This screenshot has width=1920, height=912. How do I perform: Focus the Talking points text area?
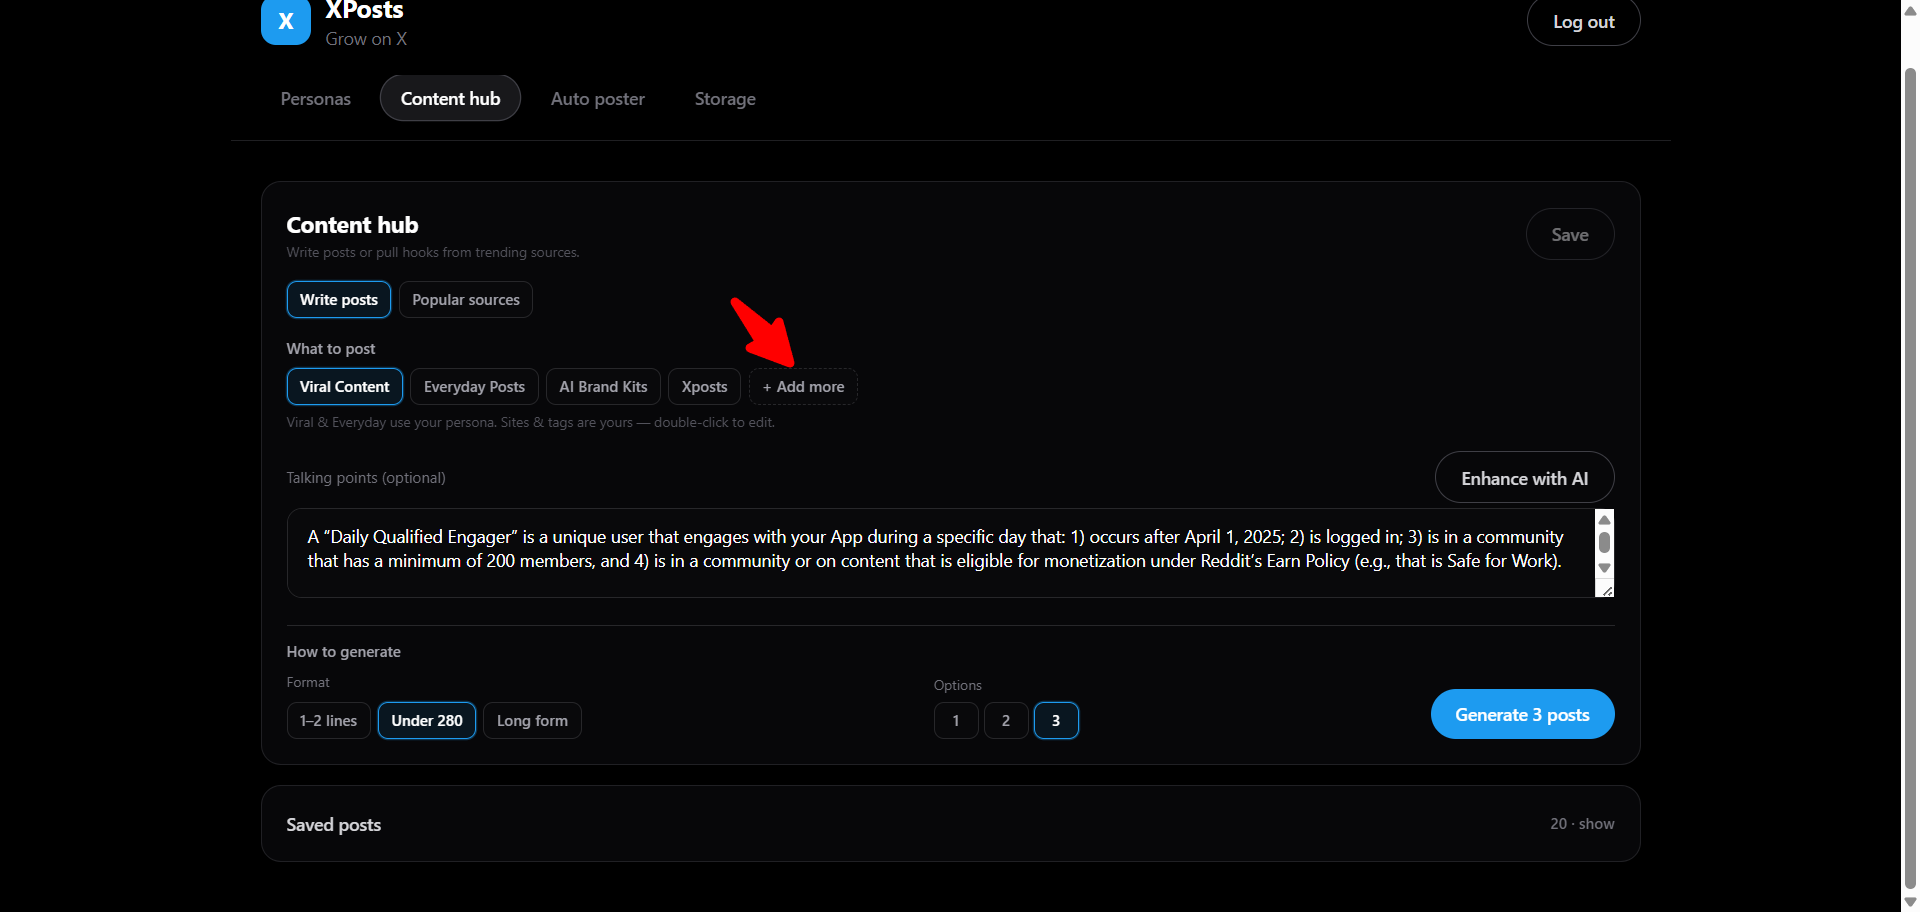(940, 553)
